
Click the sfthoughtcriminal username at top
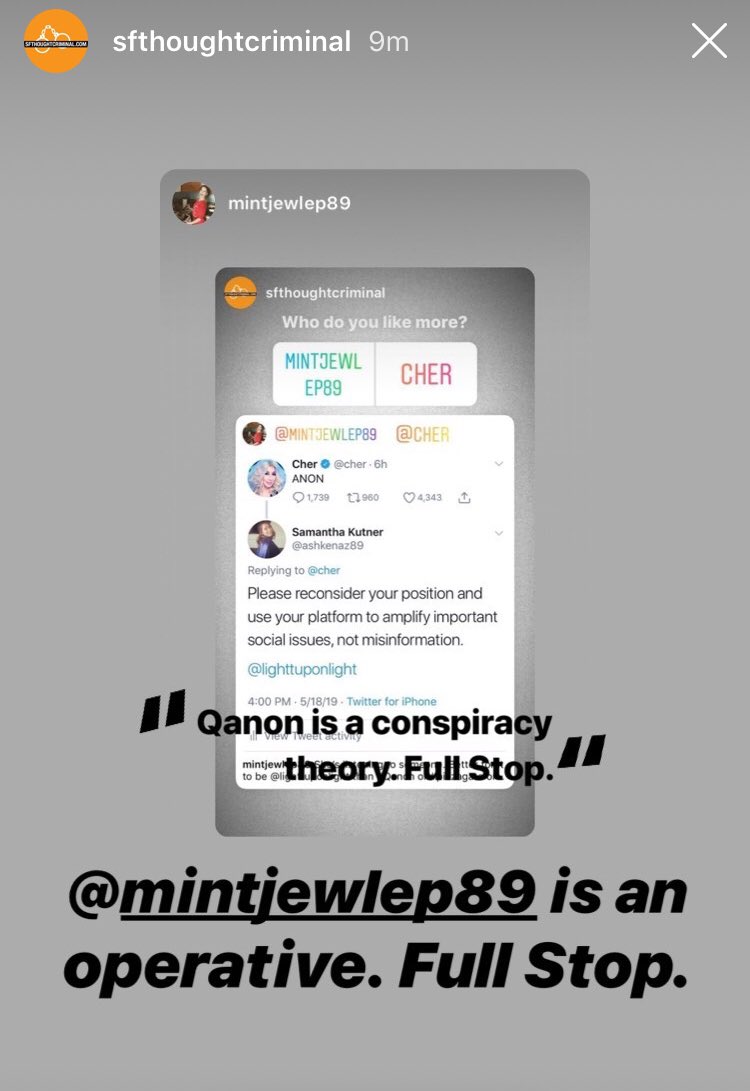(x=232, y=42)
